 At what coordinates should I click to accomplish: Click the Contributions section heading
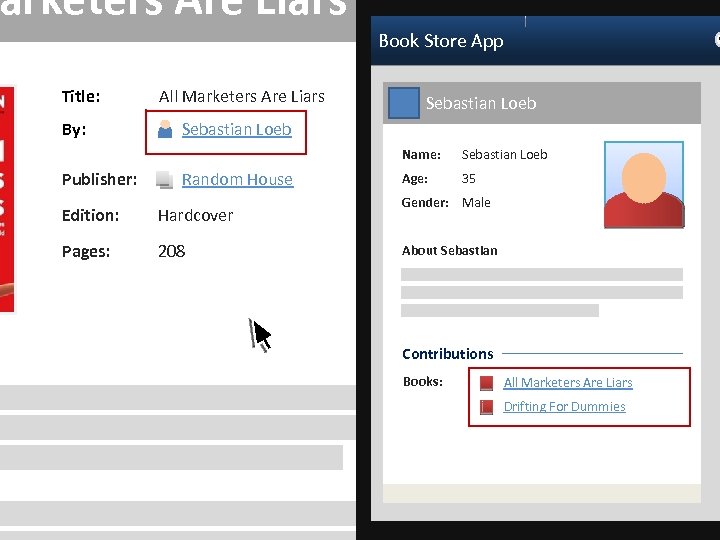tap(448, 354)
